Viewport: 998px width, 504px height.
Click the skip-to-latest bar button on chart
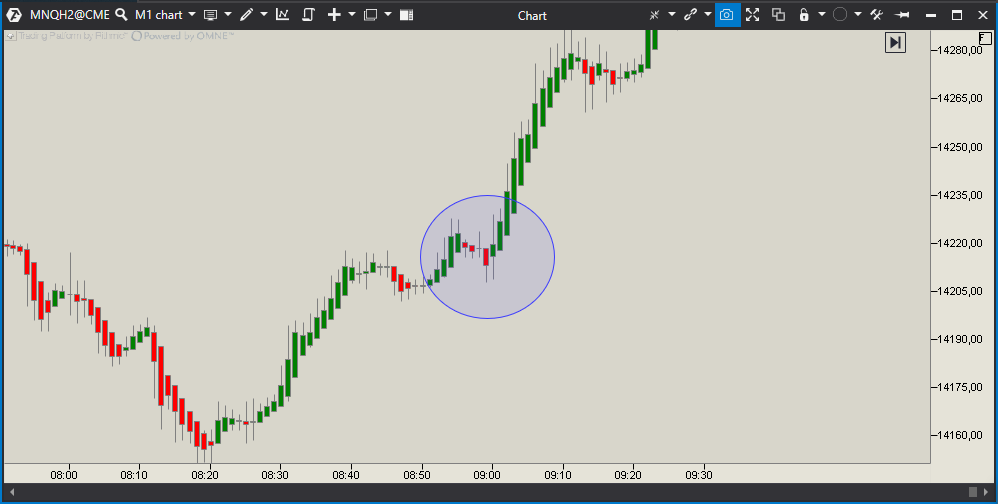895,43
